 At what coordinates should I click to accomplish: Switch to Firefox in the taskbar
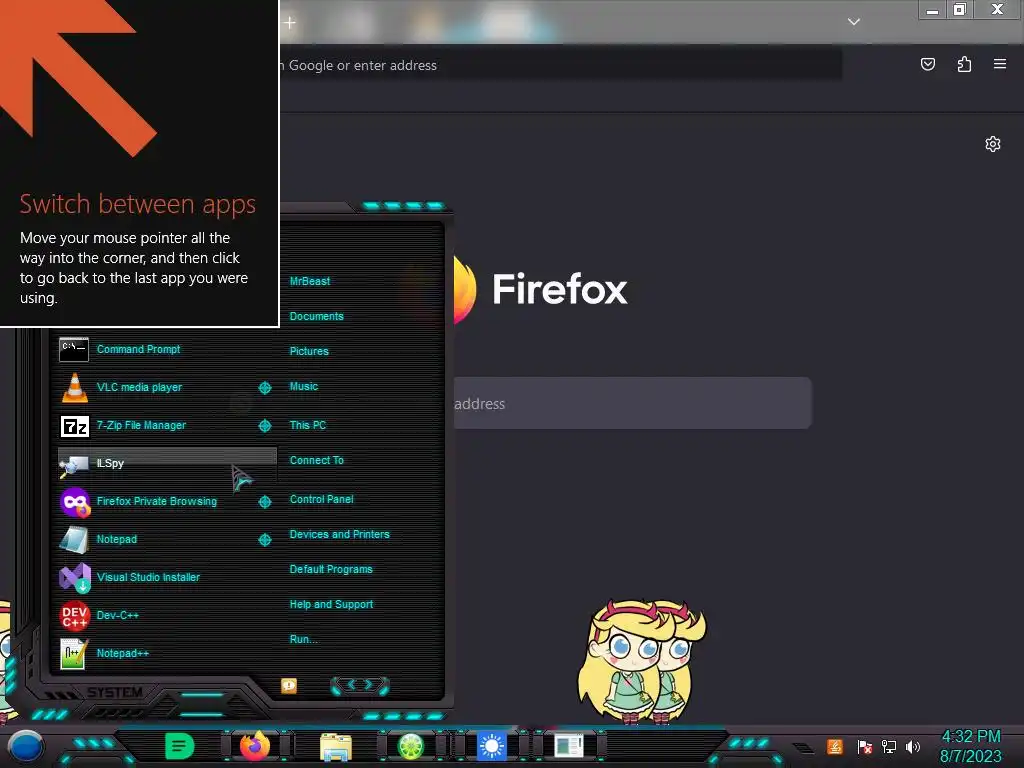click(x=255, y=746)
